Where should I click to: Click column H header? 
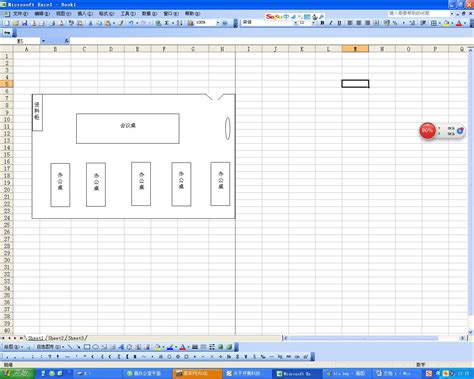[222, 49]
